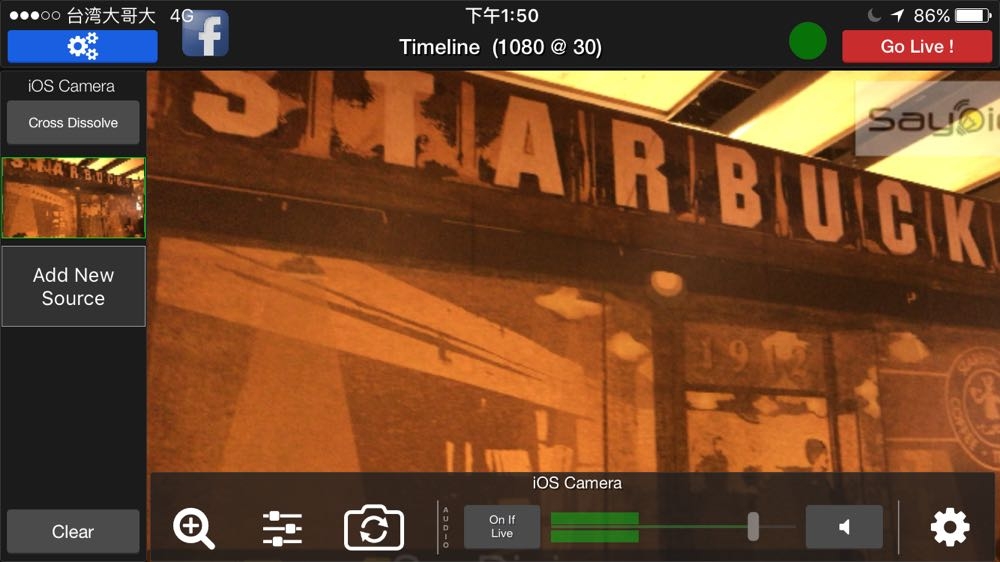Tap the Do Not Disturb moon icon

coord(874,15)
